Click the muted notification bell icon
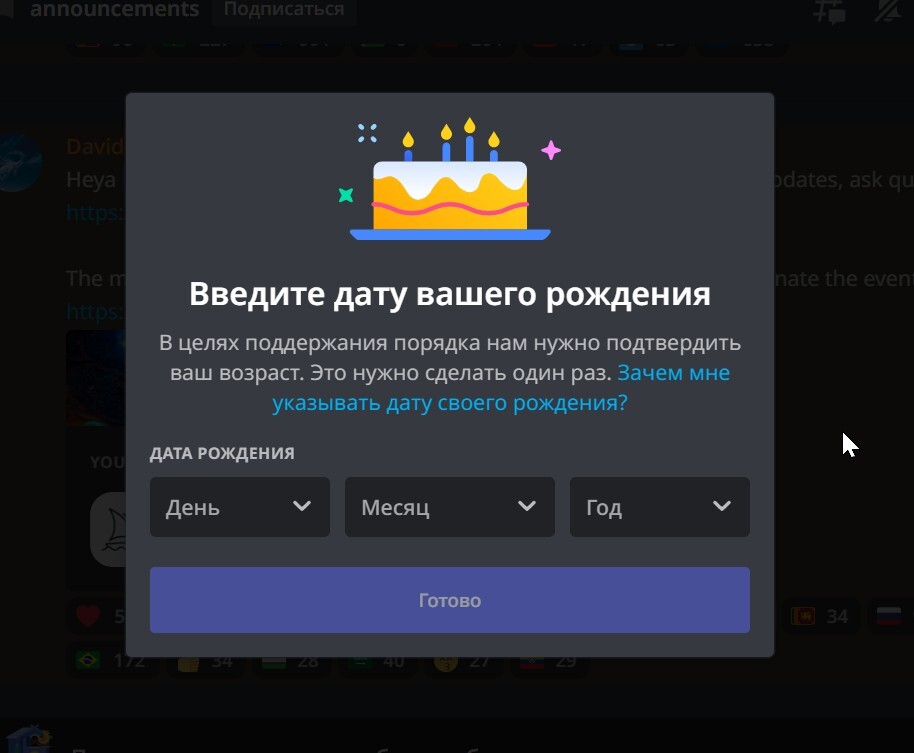 tap(888, 9)
